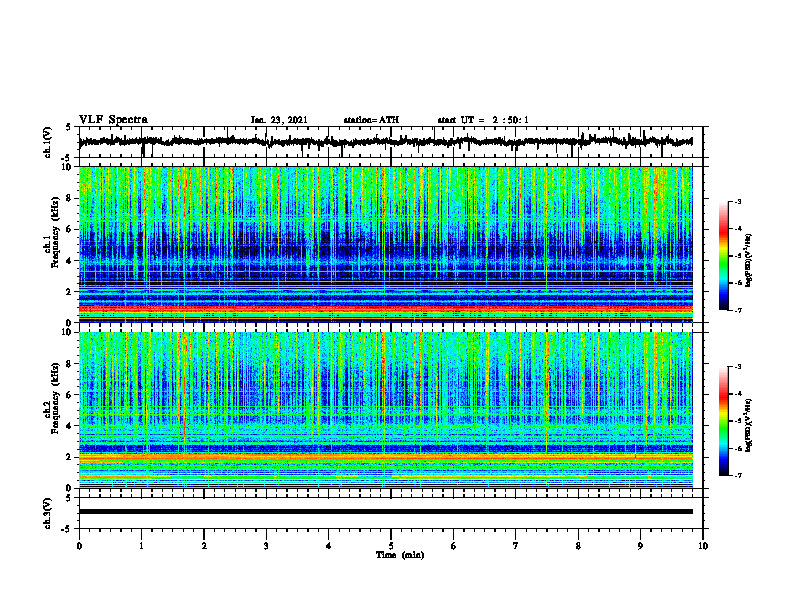The height and width of the screenshot is (612, 792).
Task: Click the -5 tick on ch.1(V) axis
Action: pos(66,157)
